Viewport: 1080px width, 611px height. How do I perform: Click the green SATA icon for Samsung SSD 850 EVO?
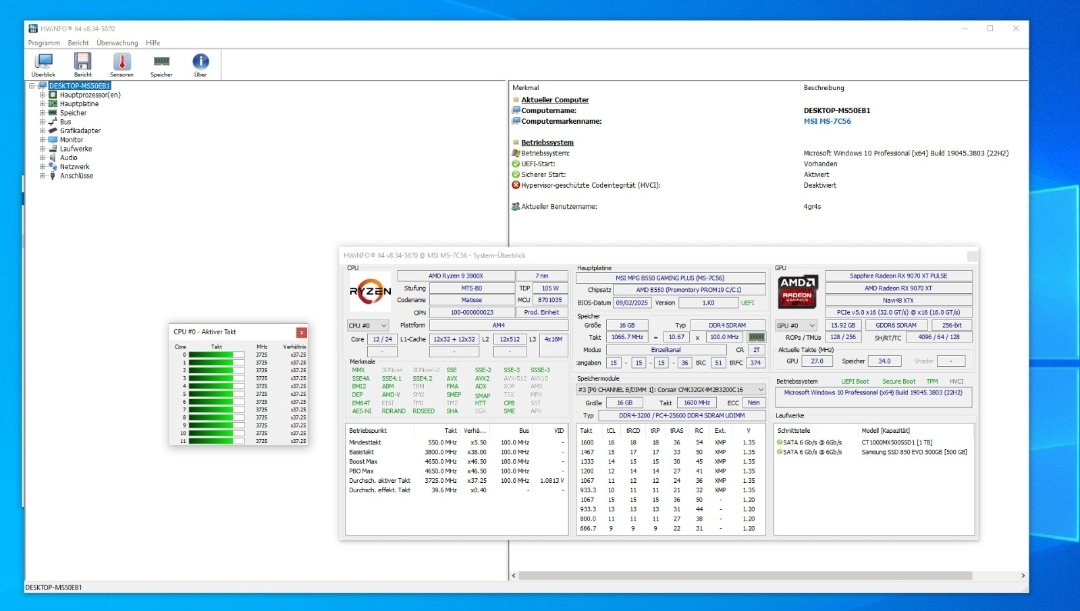(x=780, y=452)
